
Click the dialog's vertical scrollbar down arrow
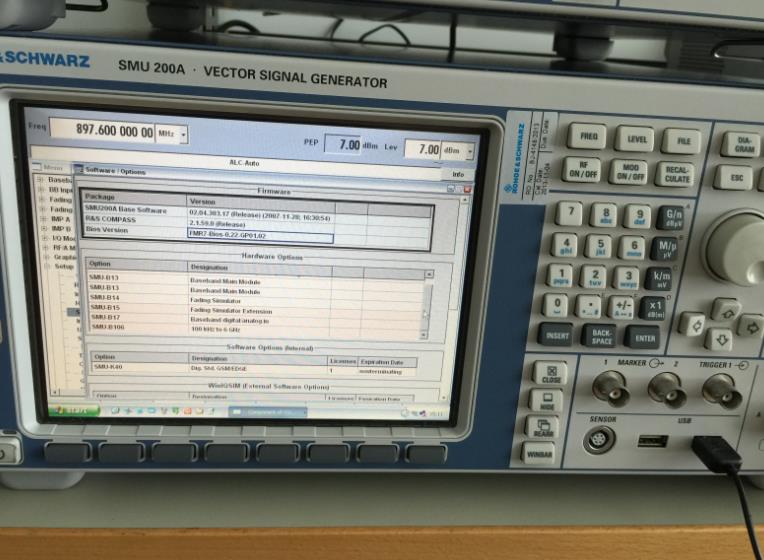(443, 398)
